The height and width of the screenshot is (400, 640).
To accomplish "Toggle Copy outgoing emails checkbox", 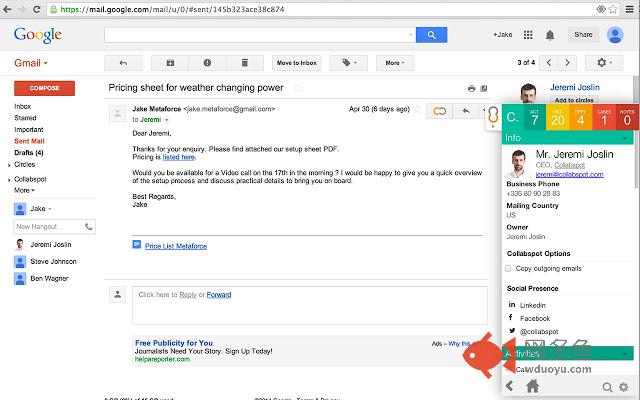I will point(508,268).
